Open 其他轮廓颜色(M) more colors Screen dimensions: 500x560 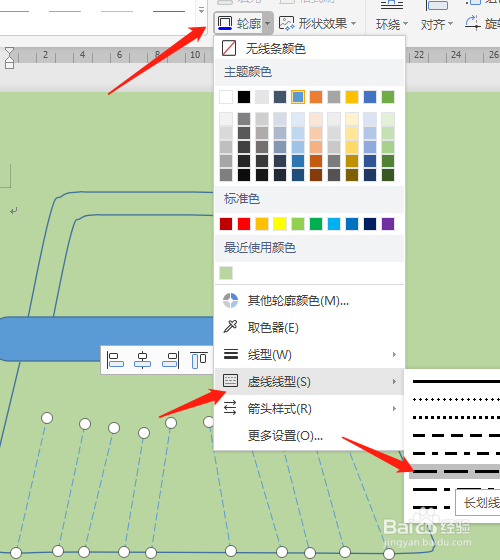309,301
